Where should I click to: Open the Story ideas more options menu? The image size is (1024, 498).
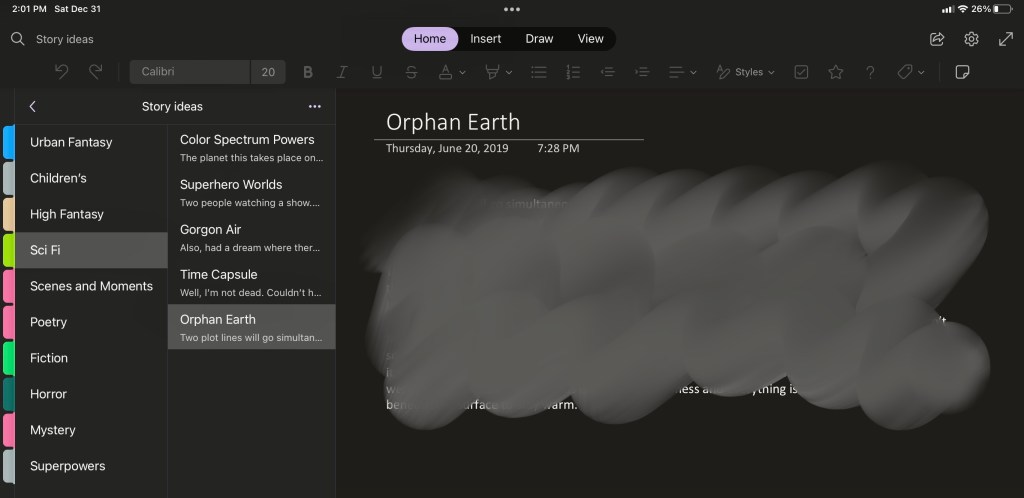(315, 106)
